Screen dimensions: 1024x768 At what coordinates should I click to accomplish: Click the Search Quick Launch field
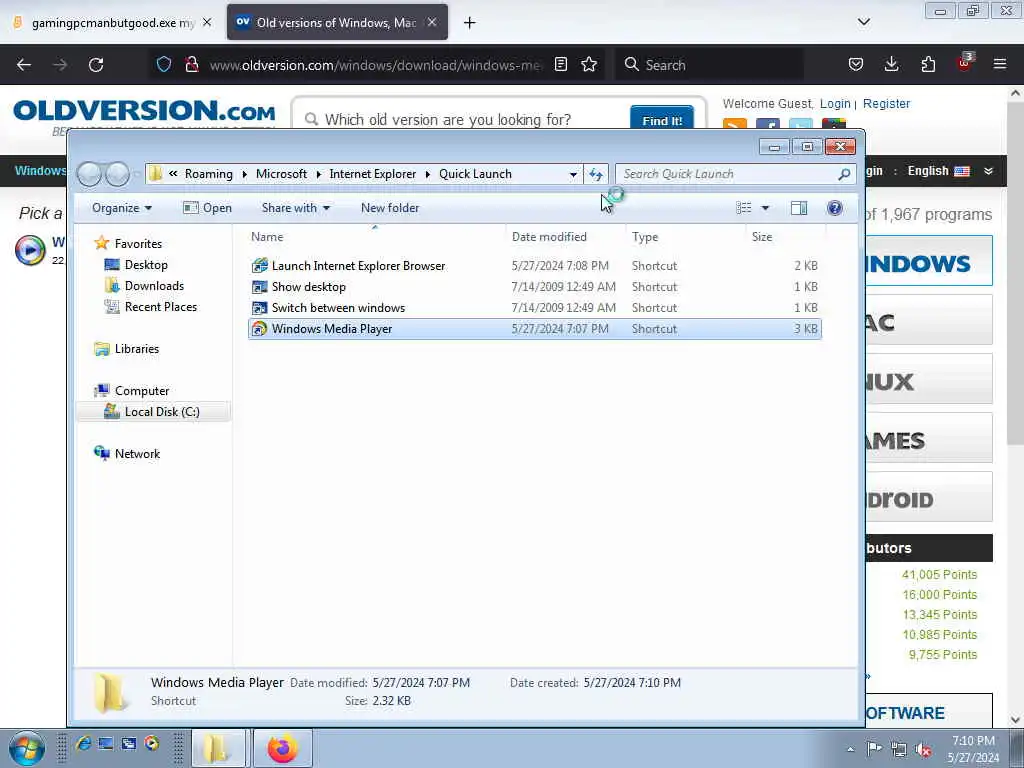735,174
